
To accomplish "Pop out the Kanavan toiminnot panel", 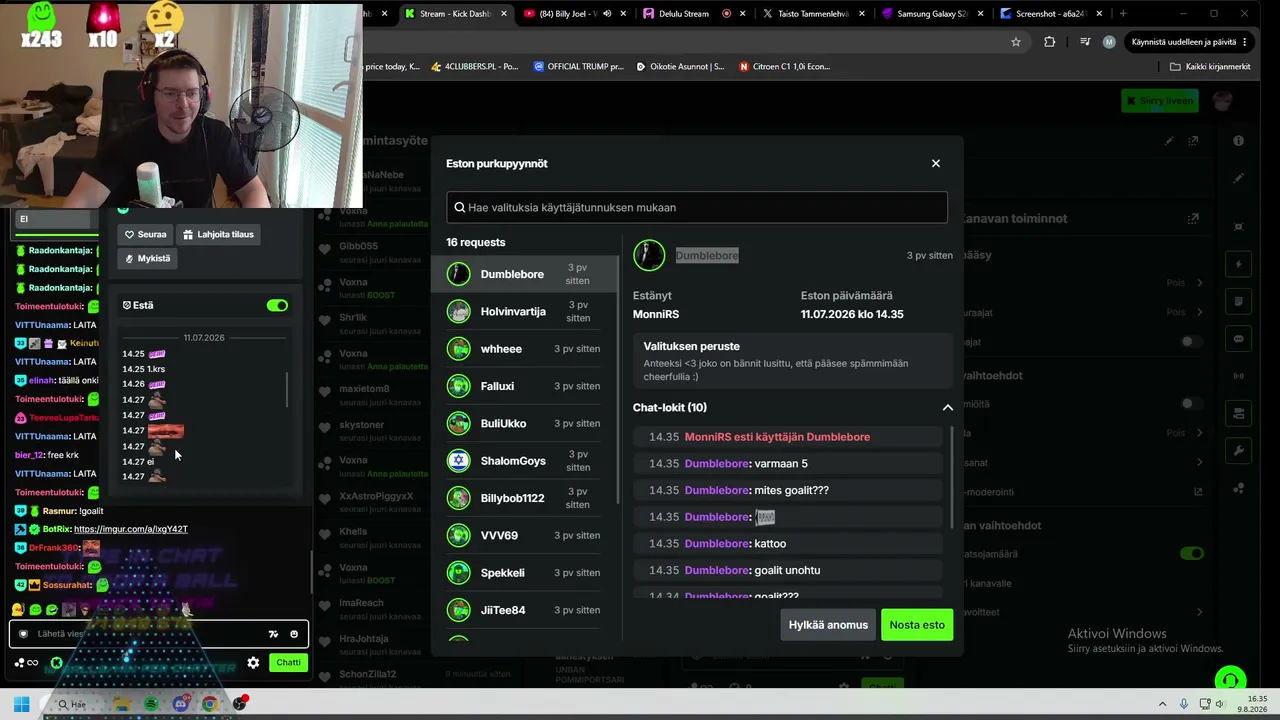I will click(x=1193, y=218).
